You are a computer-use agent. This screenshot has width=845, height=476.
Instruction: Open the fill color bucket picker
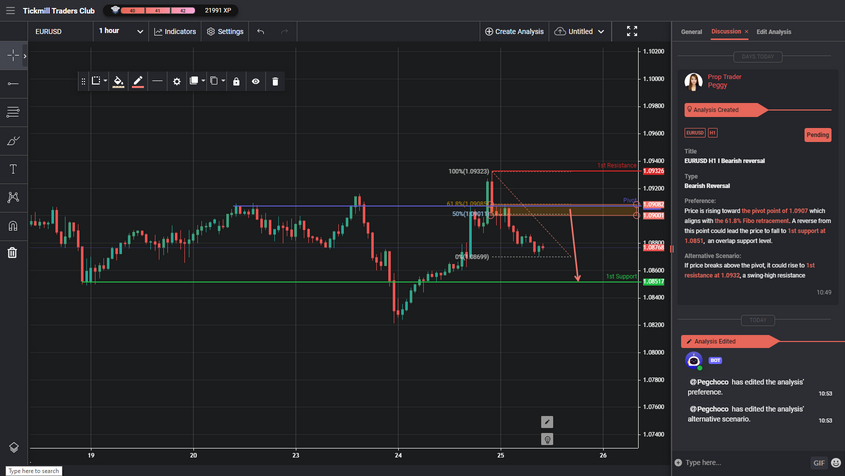[x=119, y=81]
